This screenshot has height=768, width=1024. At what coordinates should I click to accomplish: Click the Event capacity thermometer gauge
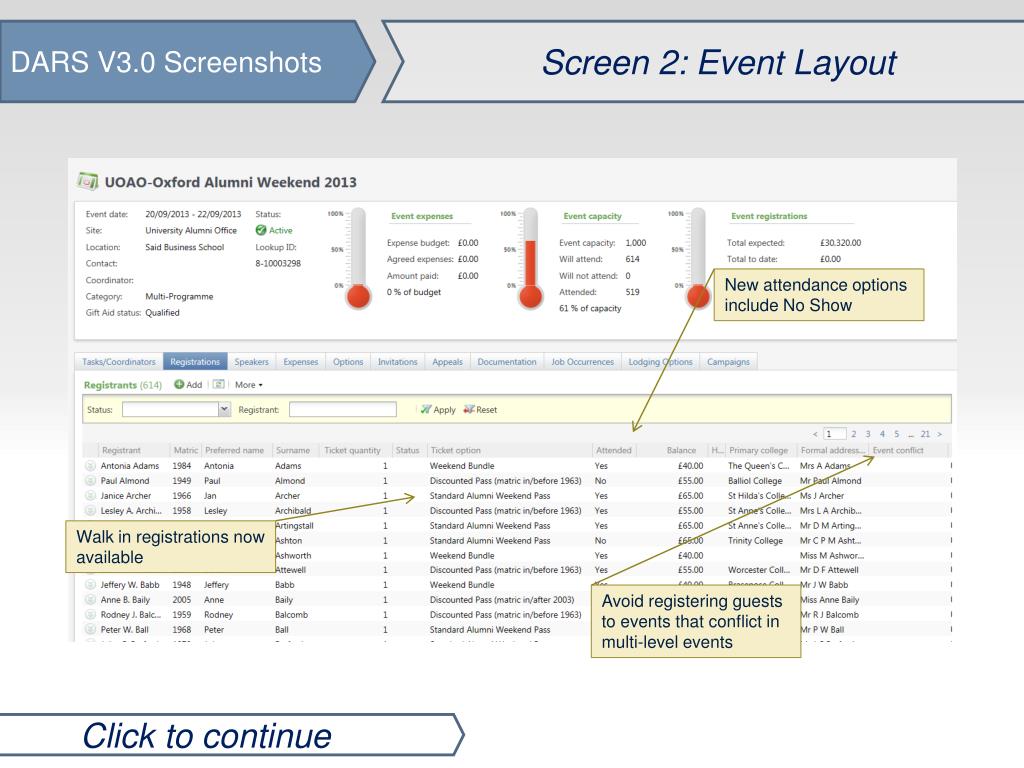click(530, 258)
